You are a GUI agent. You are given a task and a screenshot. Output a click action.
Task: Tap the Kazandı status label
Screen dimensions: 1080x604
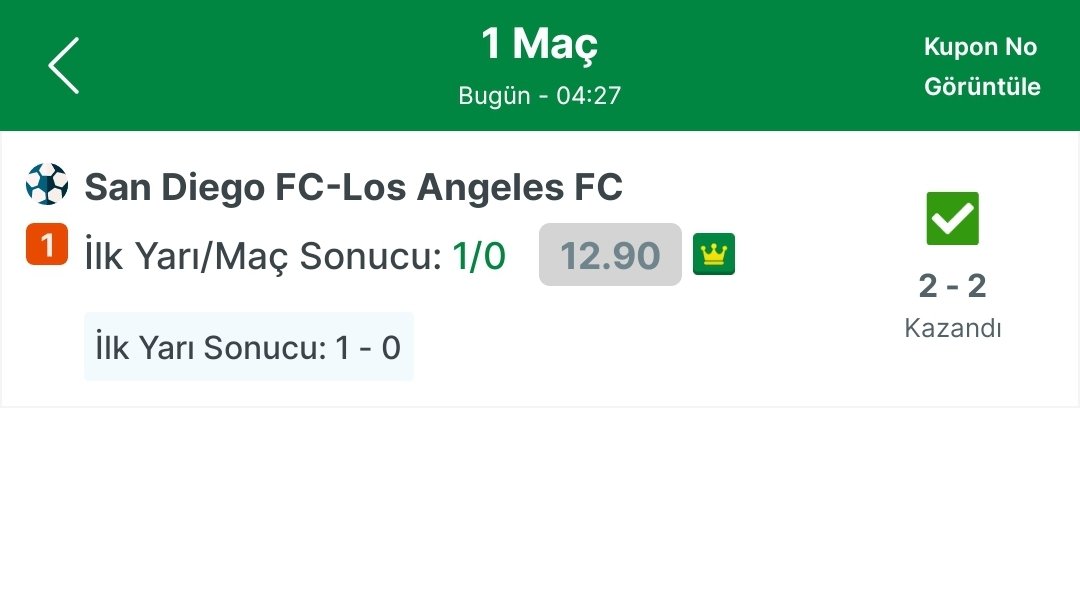point(953,328)
